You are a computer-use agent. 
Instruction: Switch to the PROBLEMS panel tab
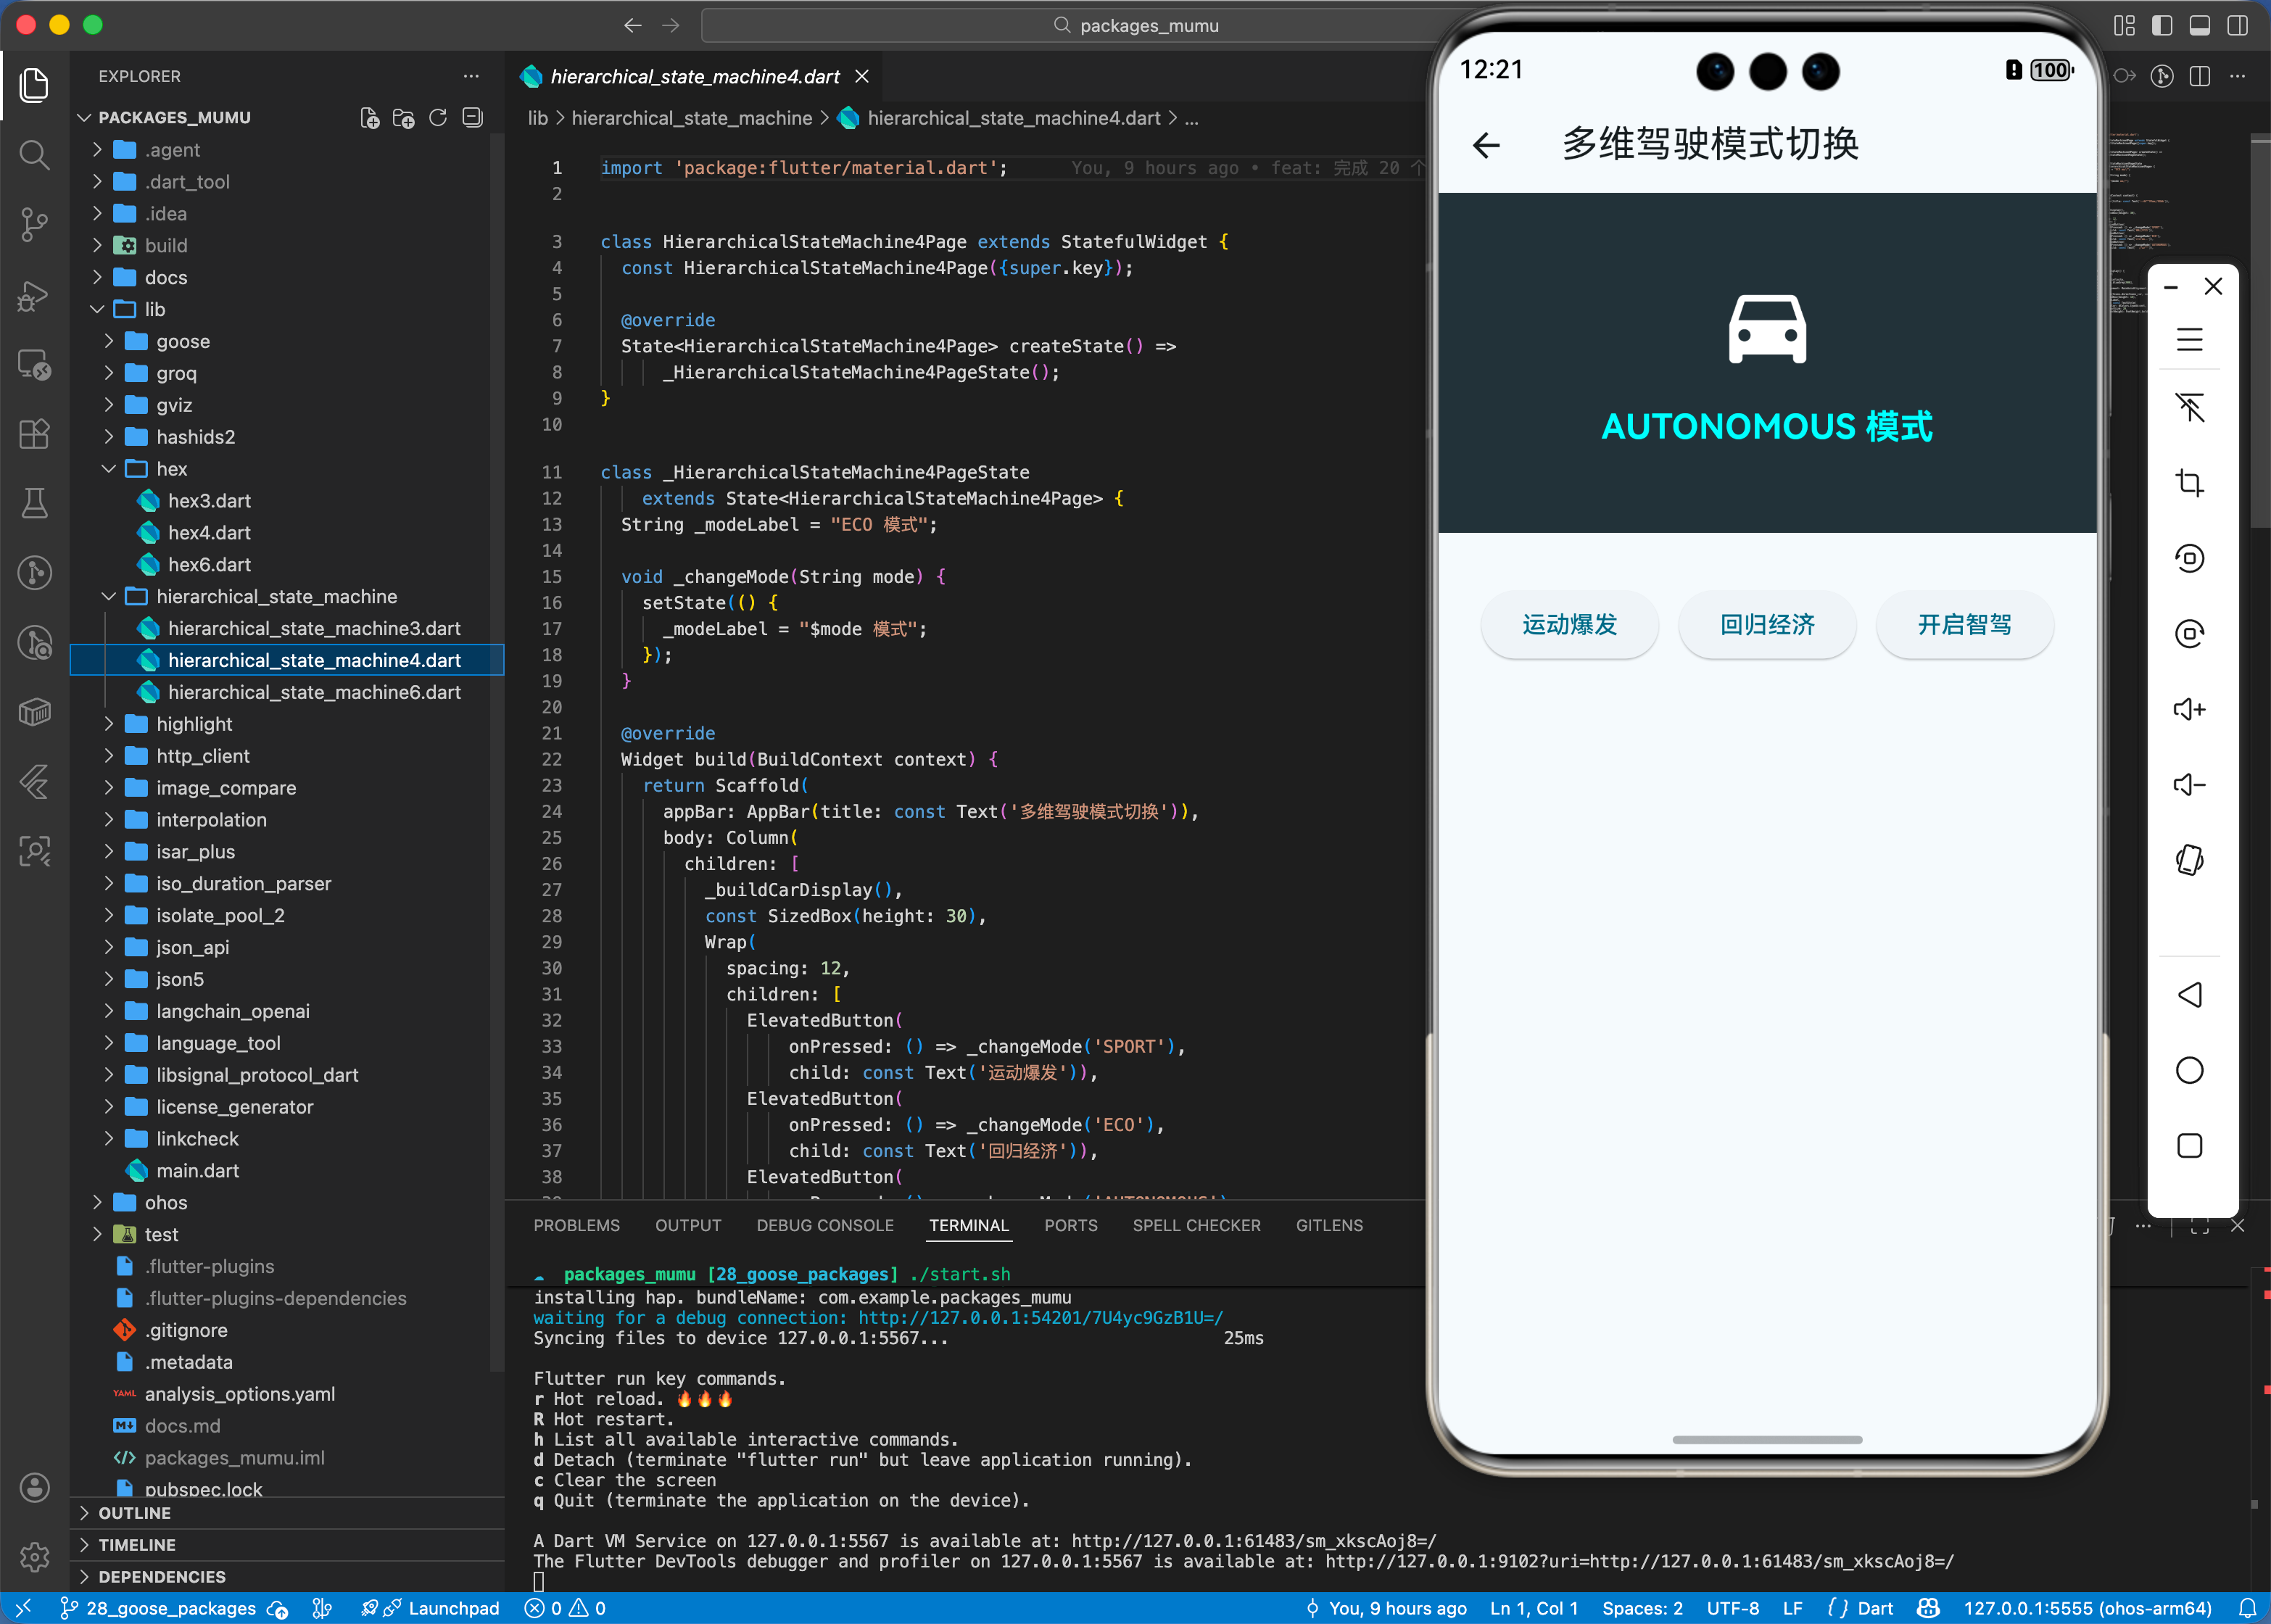[x=576, y=1225]
